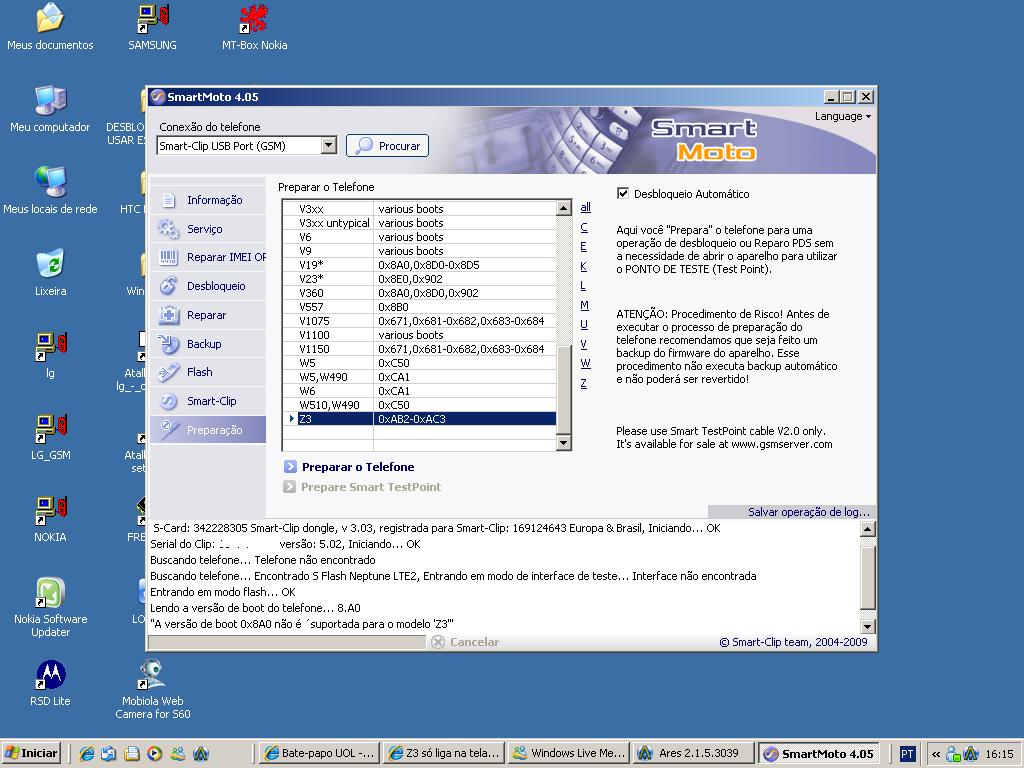Select the V3xx row in model list

[x=420, y=209]
